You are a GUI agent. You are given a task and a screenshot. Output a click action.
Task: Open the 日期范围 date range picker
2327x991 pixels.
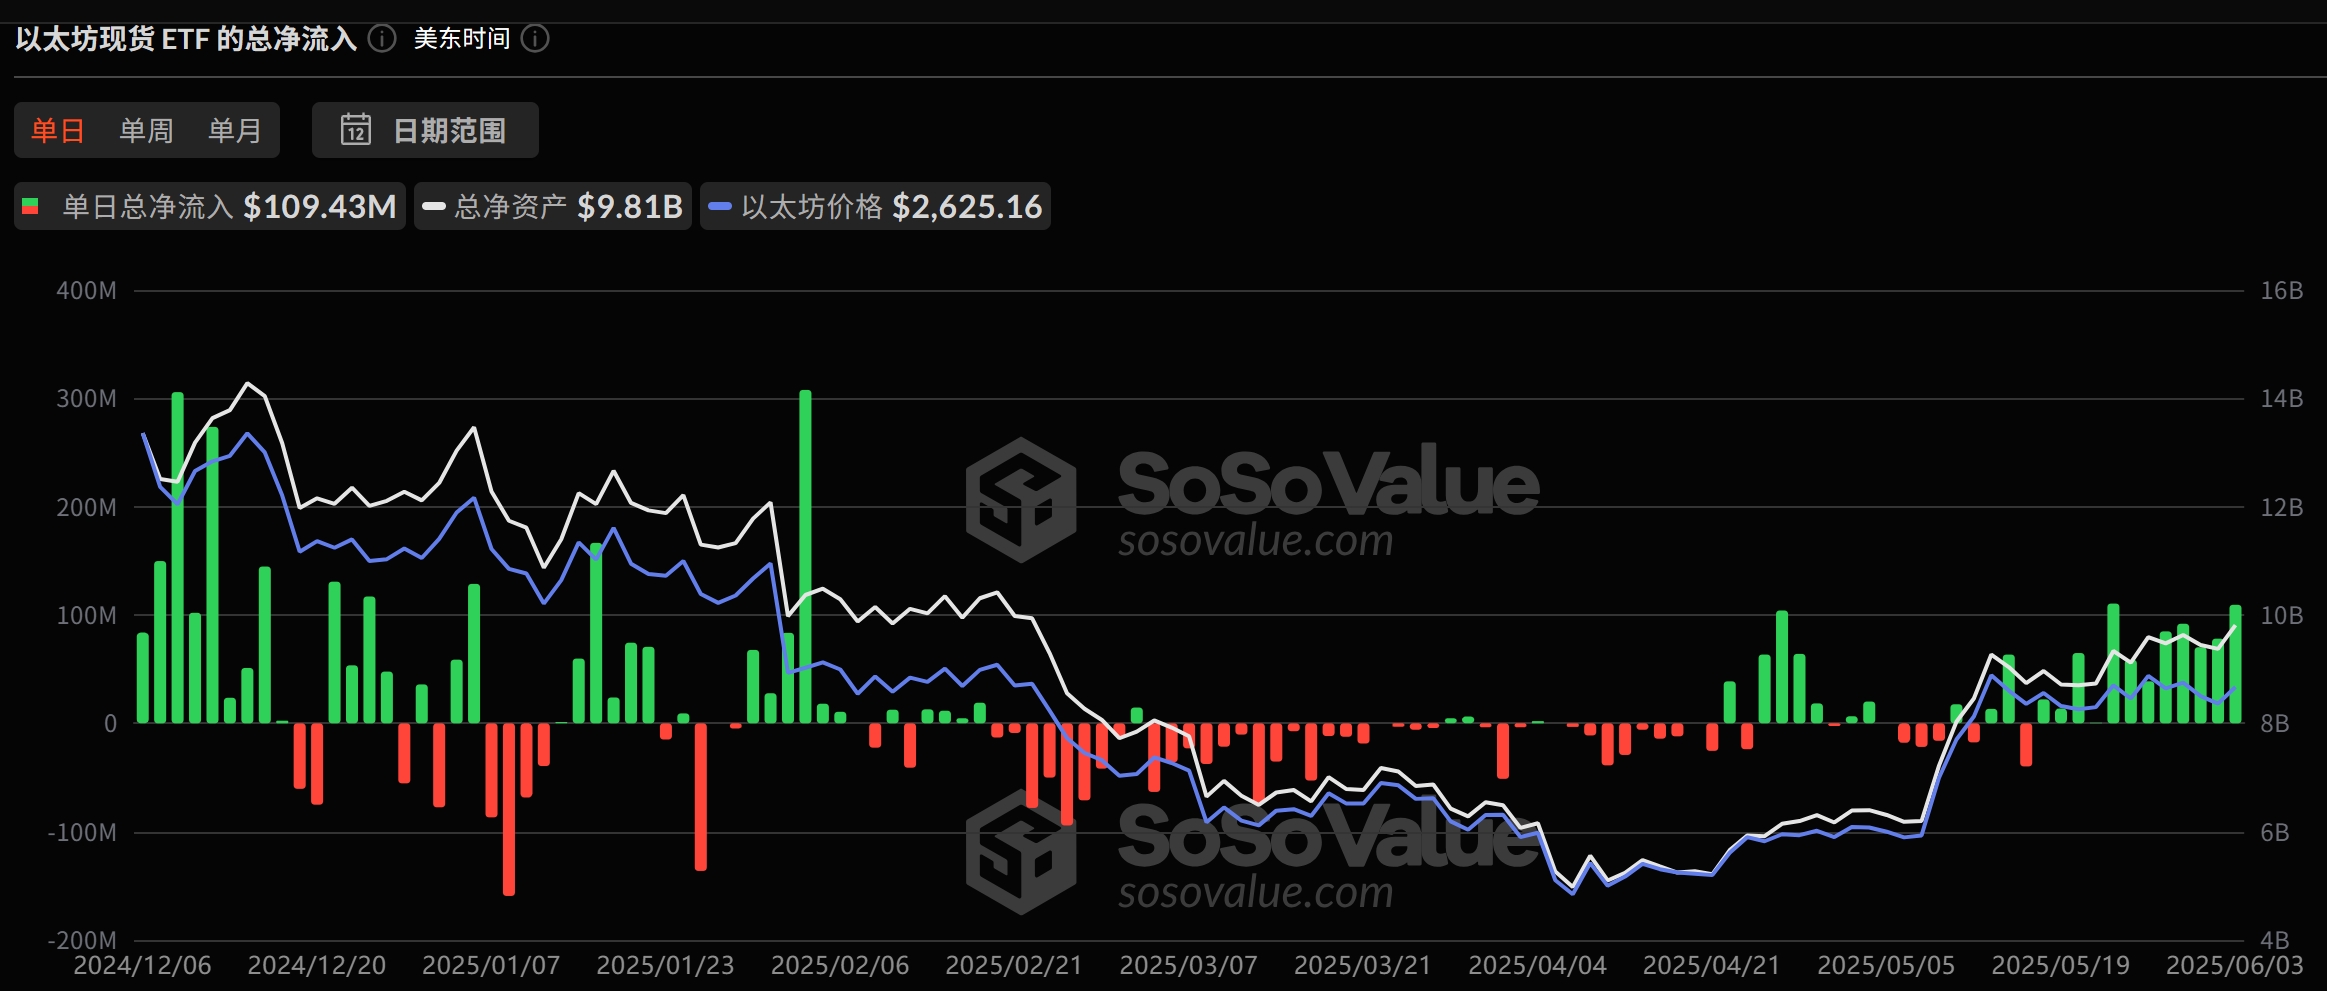click(425, 130)
